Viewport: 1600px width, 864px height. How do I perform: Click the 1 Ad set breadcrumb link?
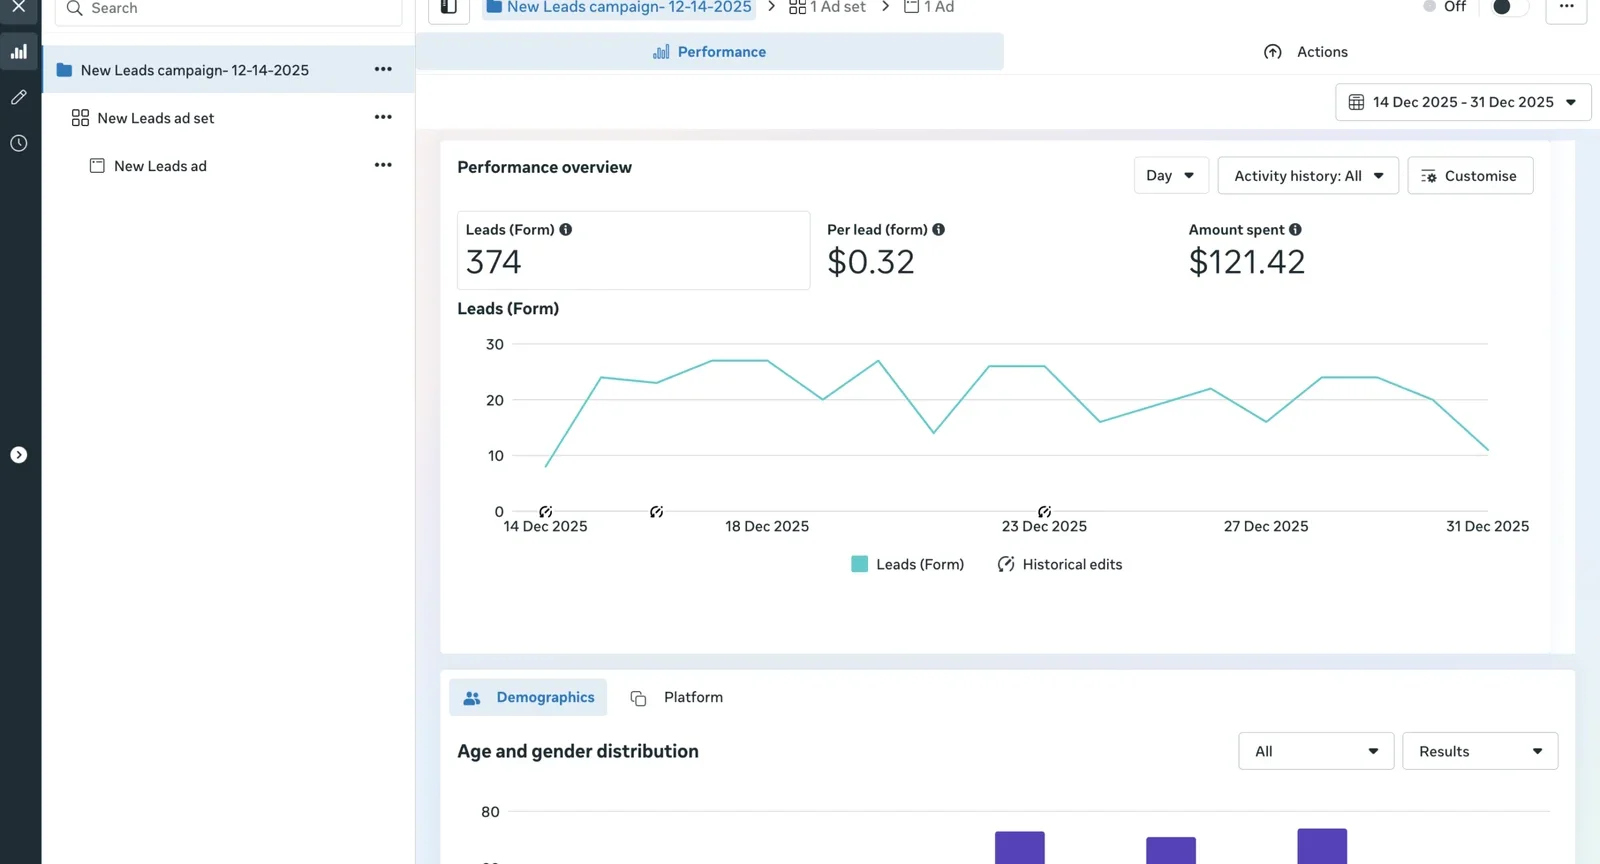(828, 8)
